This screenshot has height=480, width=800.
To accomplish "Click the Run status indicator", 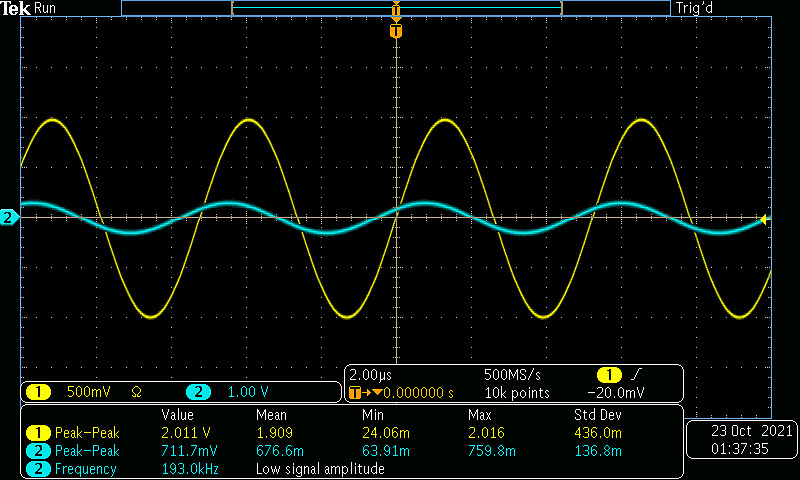I will [45, 8].
